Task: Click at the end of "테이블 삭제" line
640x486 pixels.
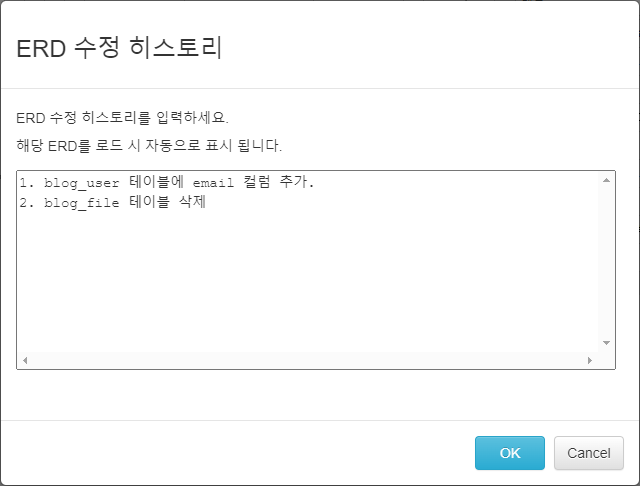Action: 206,203
